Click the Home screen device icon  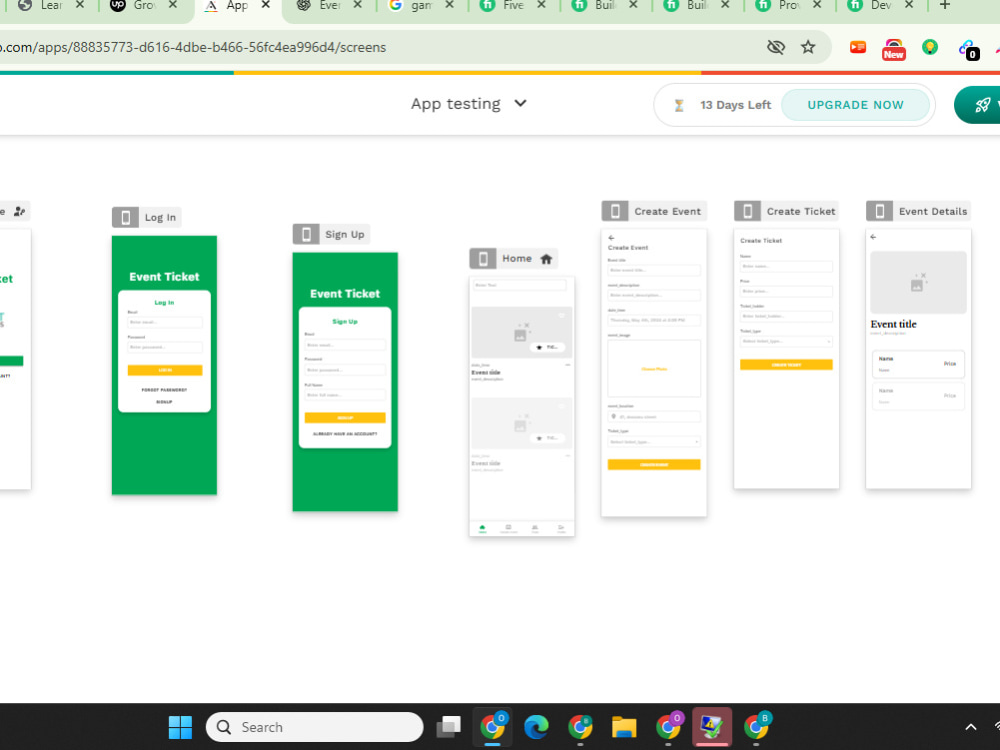pos(483,258)
